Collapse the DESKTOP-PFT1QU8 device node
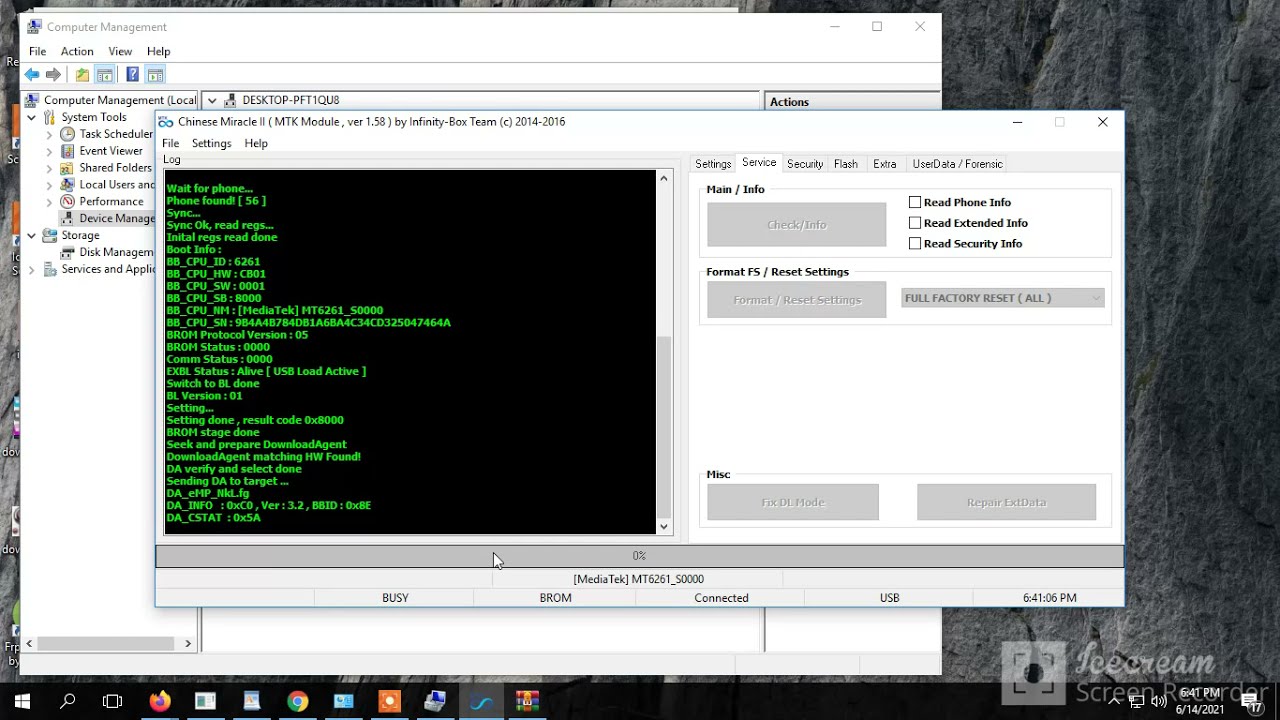This screenshot has width=1280, height=720. click(x=212, y=100)
